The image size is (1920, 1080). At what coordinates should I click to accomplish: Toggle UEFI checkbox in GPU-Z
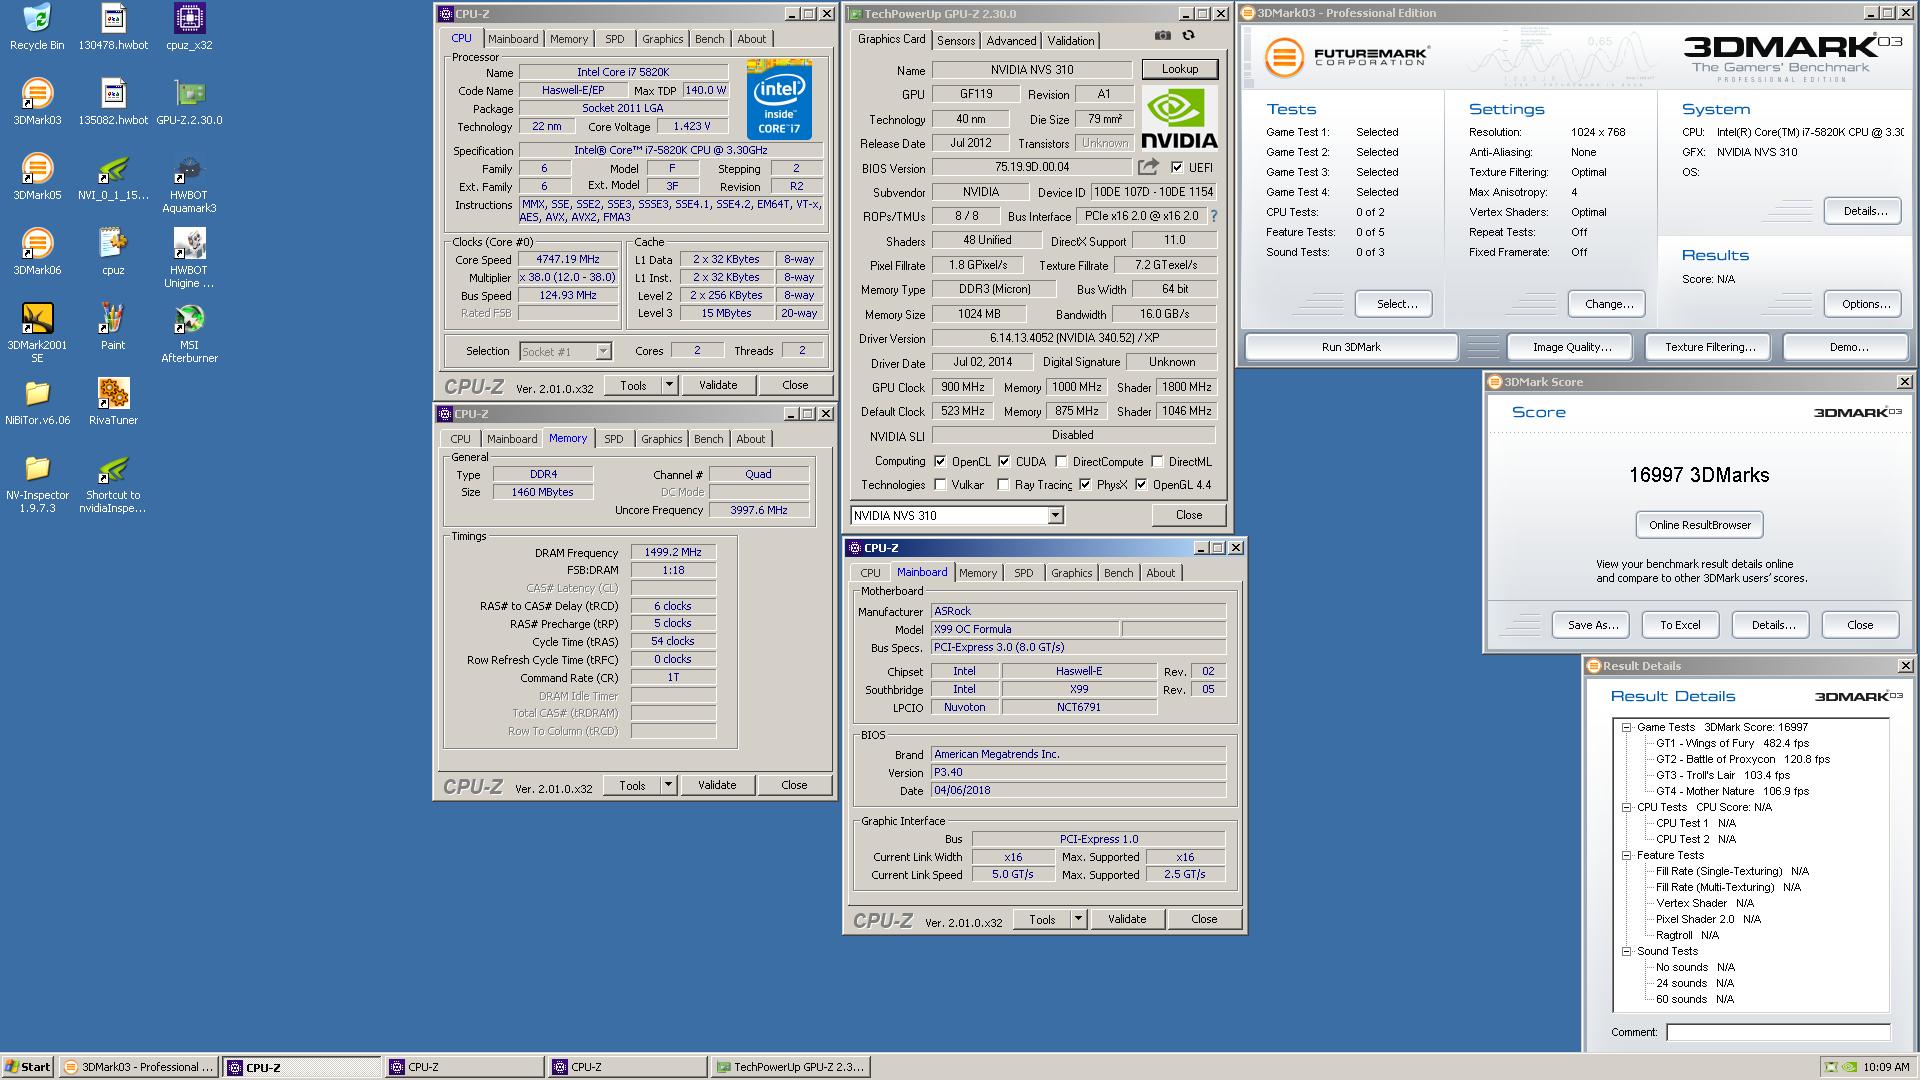click(x=1177, y=168)
